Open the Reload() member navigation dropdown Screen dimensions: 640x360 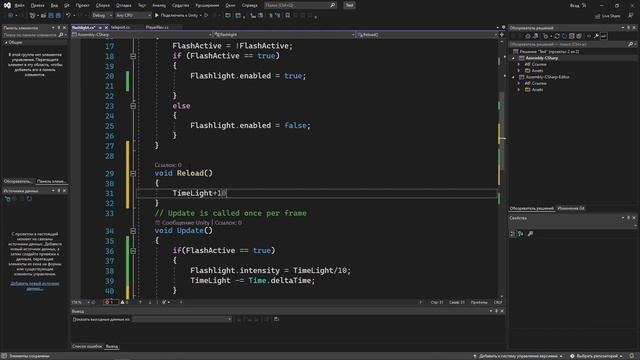point(427,35)
